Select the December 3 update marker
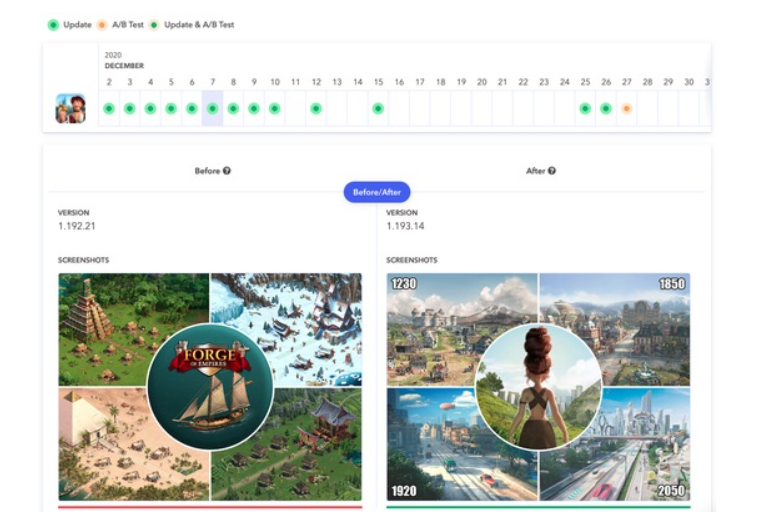Viewport: 759px width, 517px height. (130, 108)
